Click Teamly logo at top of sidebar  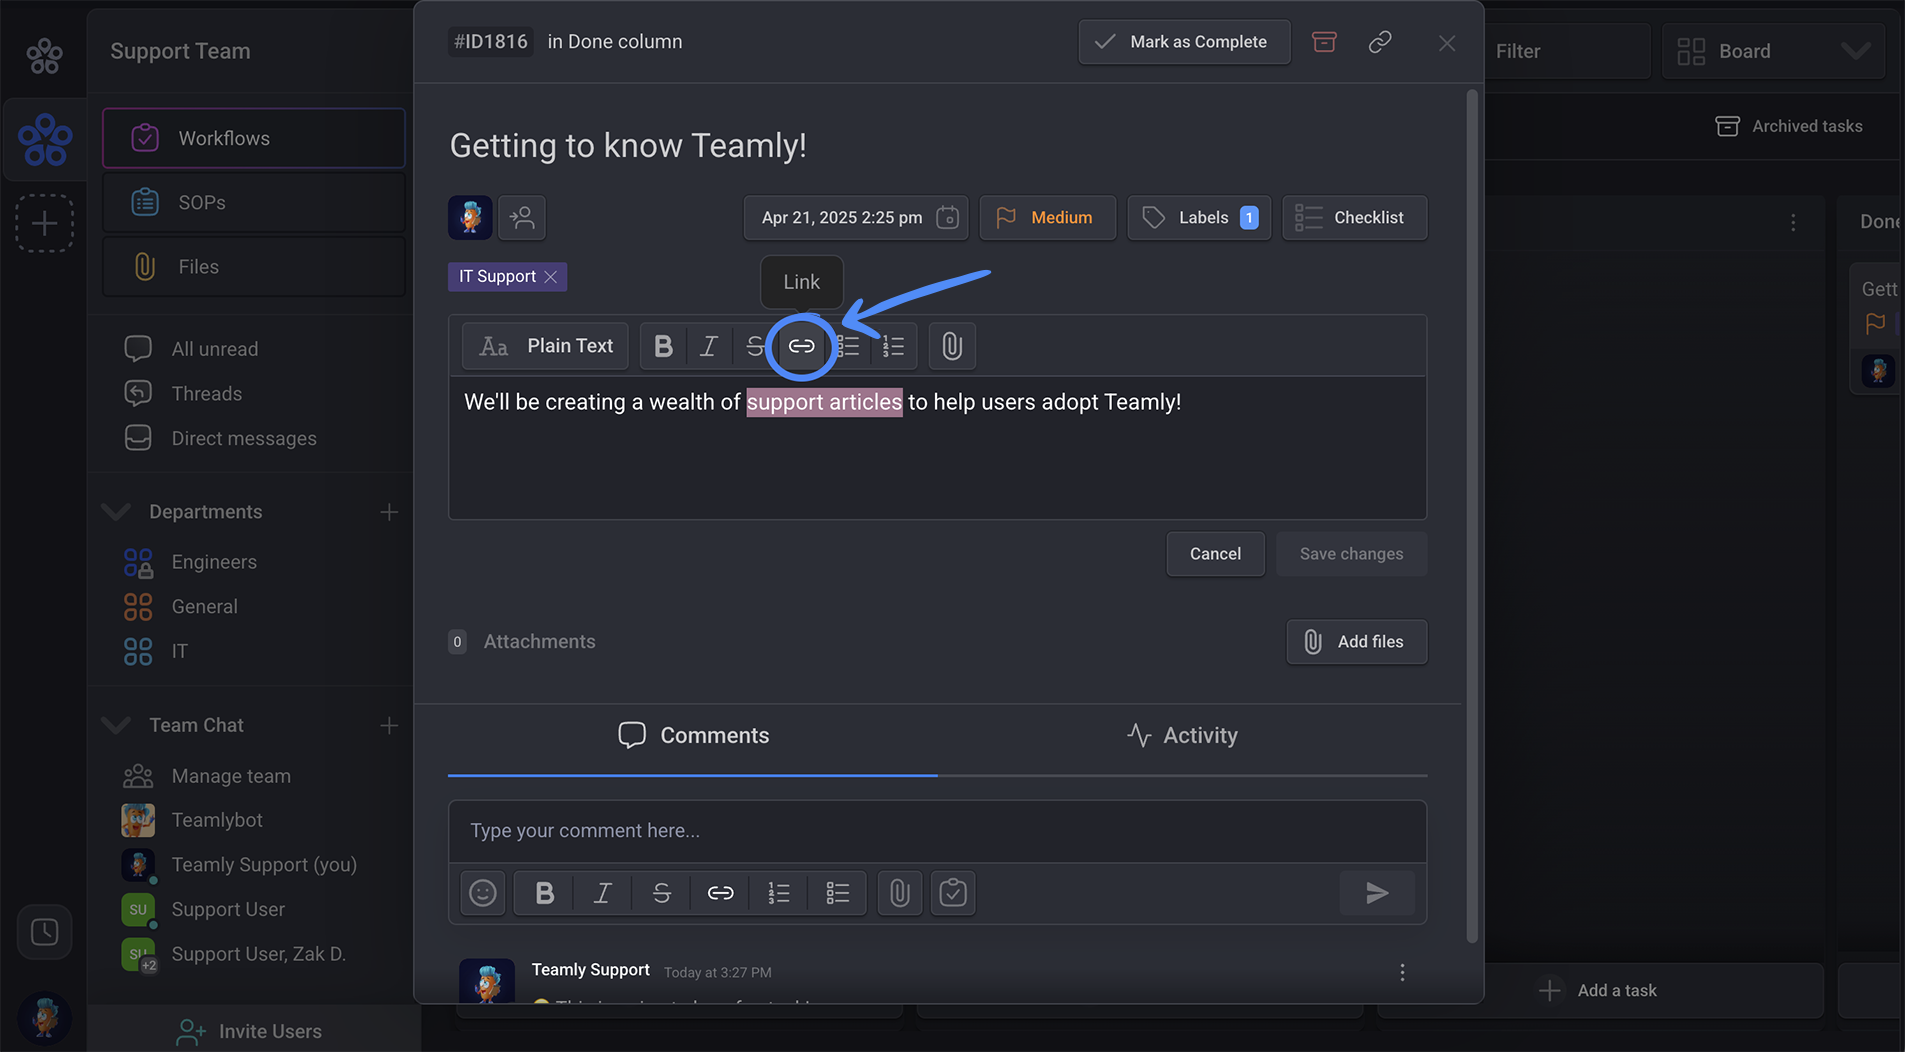pyautogui.click(x=44, y=56)
